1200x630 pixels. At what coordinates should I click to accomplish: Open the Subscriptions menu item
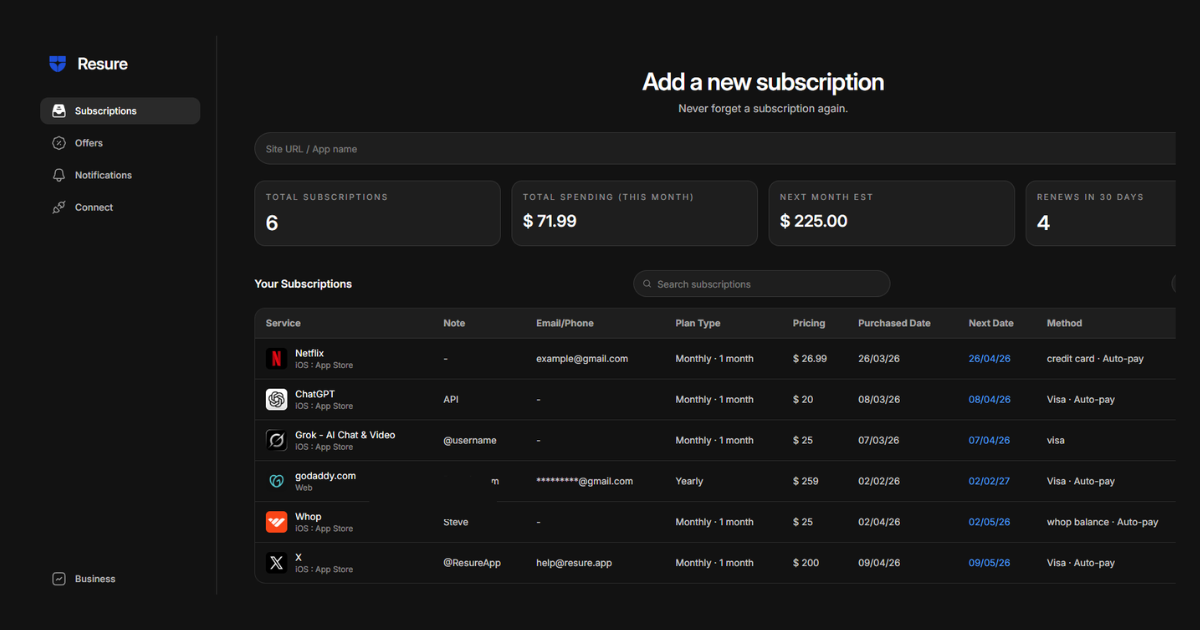coord(120,111)
